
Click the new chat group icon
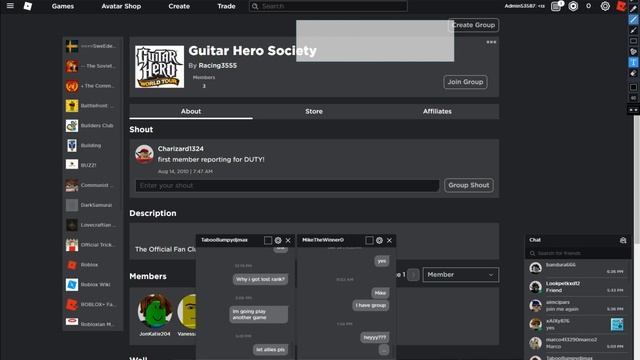point(623,240)
